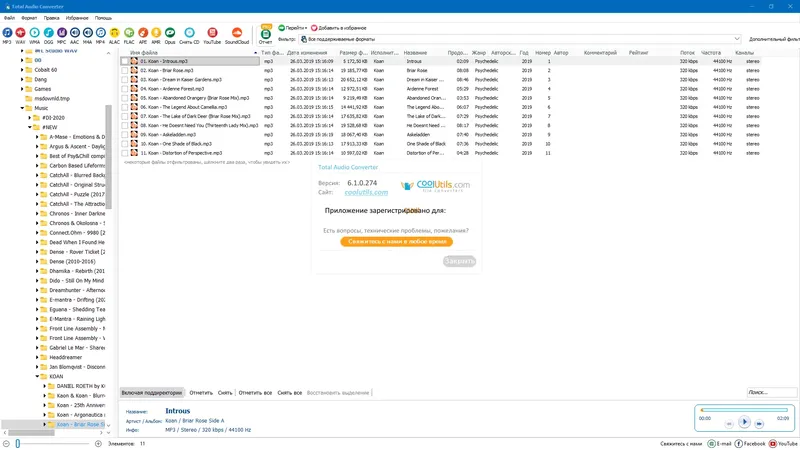Choose APE conversion icon
Screen dimensions: 800x450
tap(143, 34)
